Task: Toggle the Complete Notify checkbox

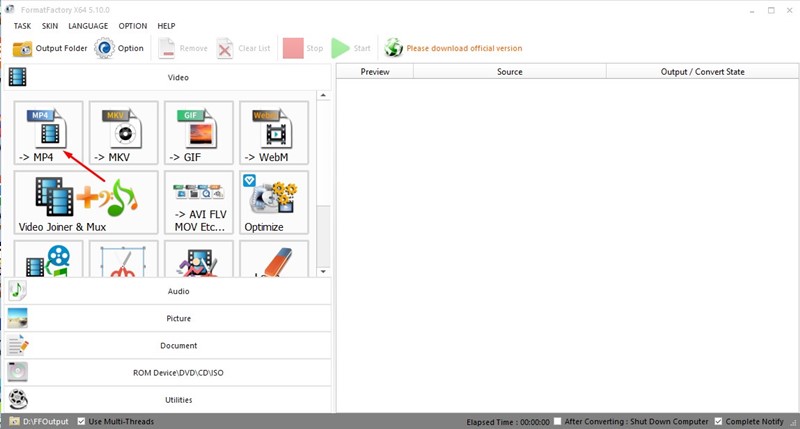Action: 720,422
